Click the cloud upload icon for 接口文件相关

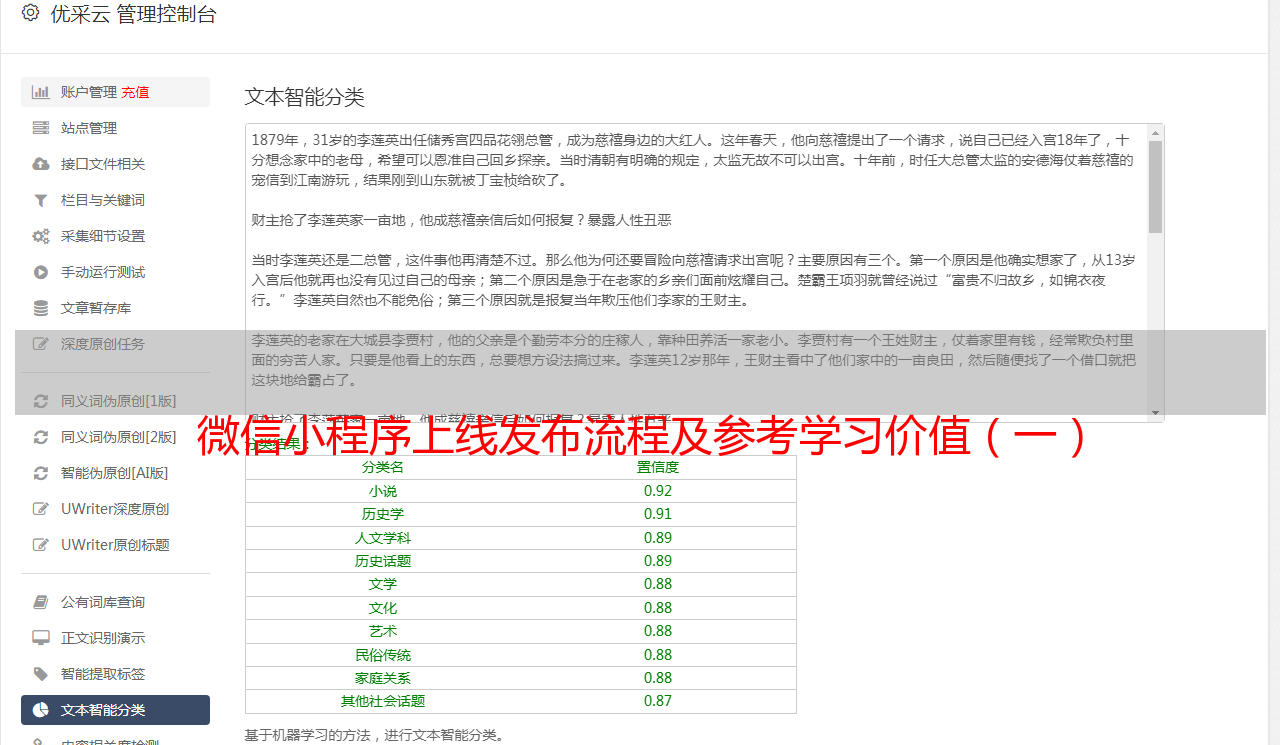point(41,164)
